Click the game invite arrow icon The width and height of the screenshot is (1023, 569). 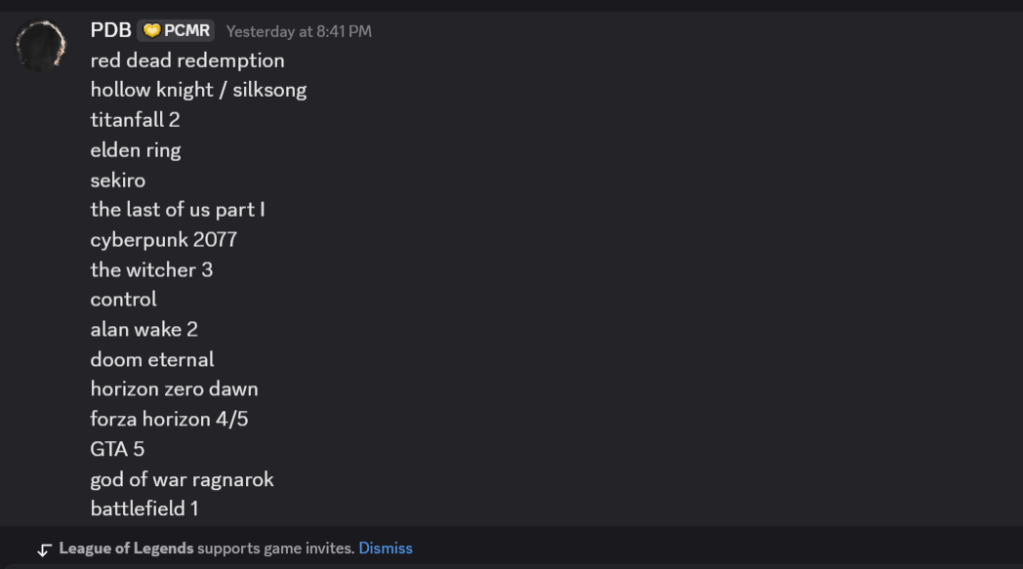(x=44, y=549)
